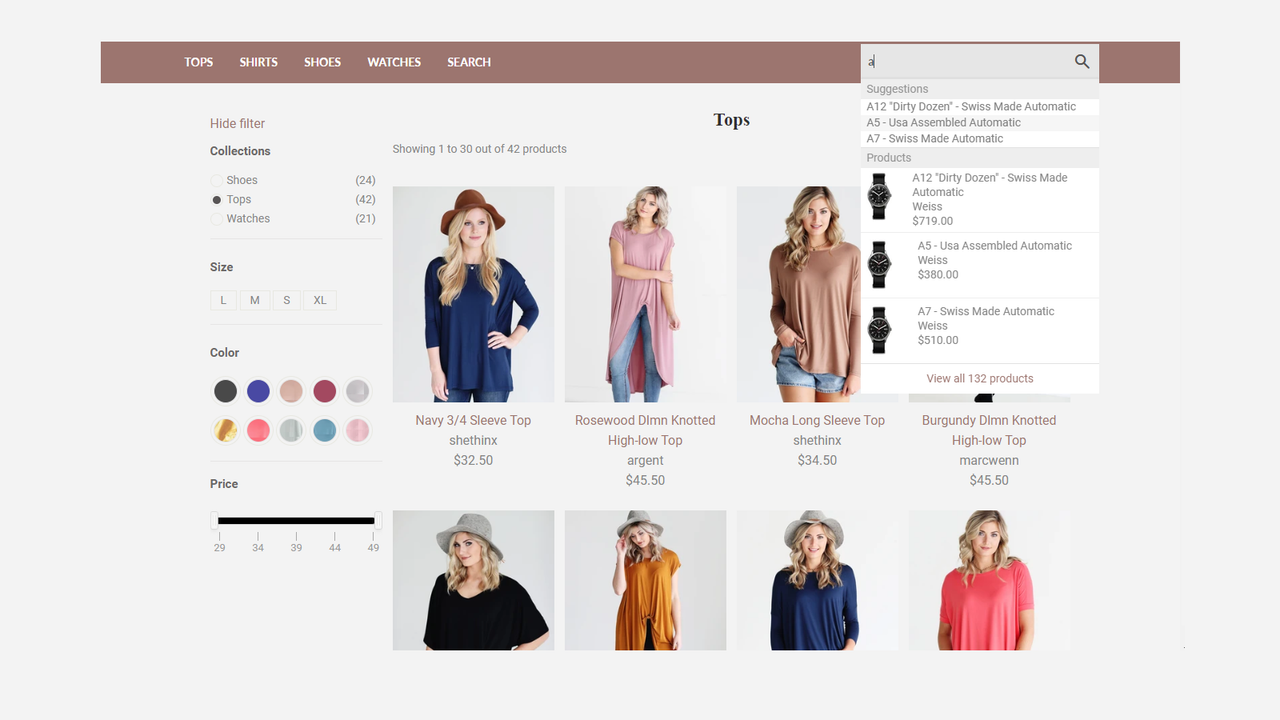This screenshot has height=720, width=1280.
Task: Toggle size M filter
Action: pos(255,300)
